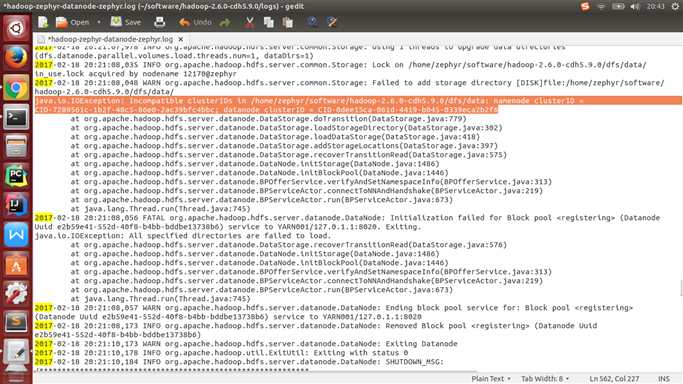Save the log file
The height and width of the screenshot is (384, 683).
[x=126, y=22]
